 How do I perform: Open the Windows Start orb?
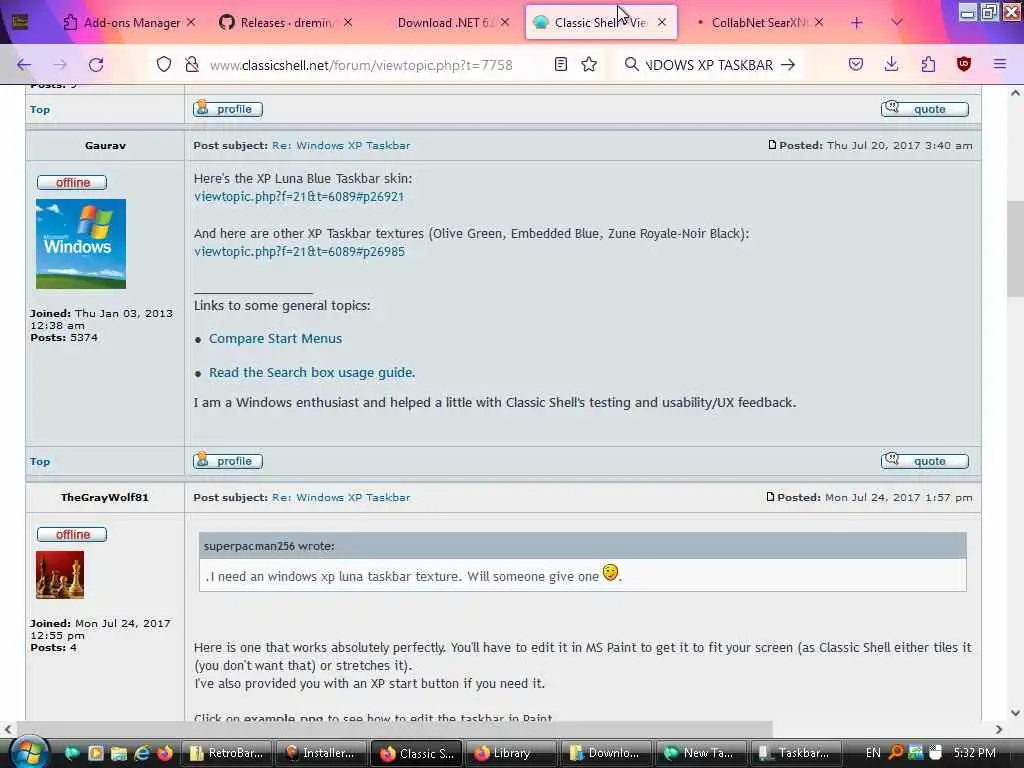(x=28, y=752)
